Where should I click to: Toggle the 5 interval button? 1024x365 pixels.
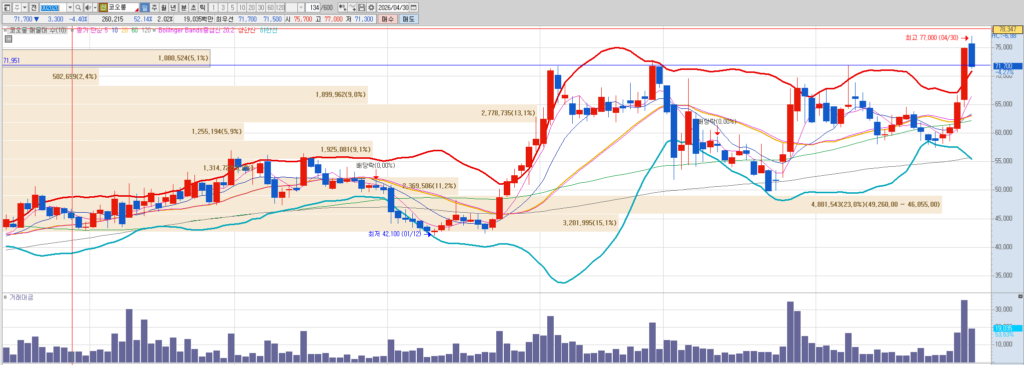click(232, 7)
